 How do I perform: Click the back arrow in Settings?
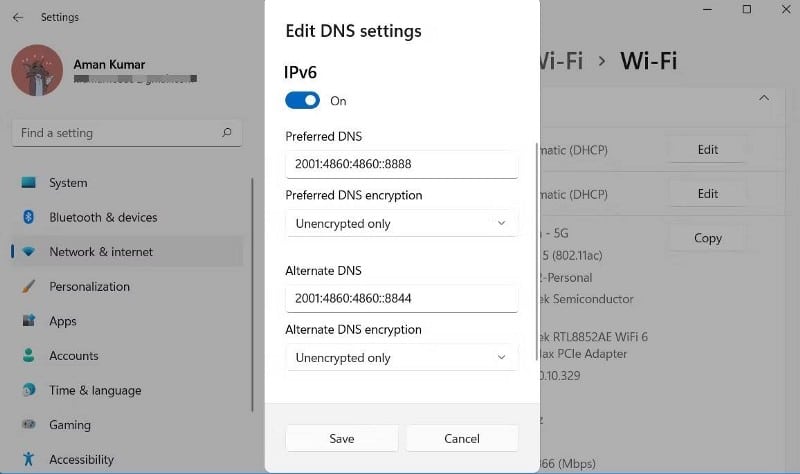tap(18, 17)
